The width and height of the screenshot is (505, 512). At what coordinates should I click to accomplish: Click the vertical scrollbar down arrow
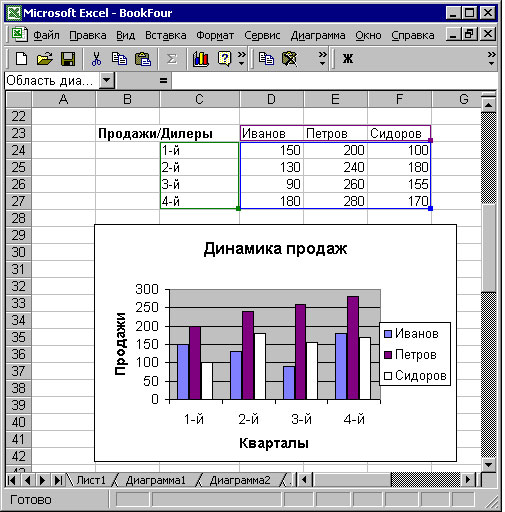[x=488, y=464]
